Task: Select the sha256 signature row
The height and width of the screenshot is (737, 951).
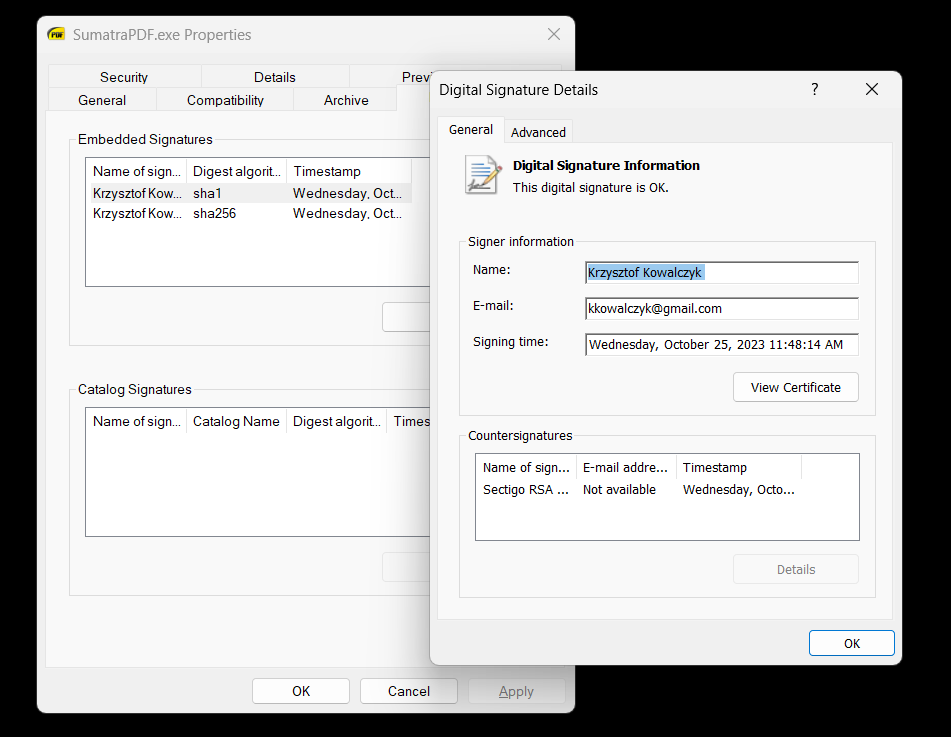Action: coord(251,214)
